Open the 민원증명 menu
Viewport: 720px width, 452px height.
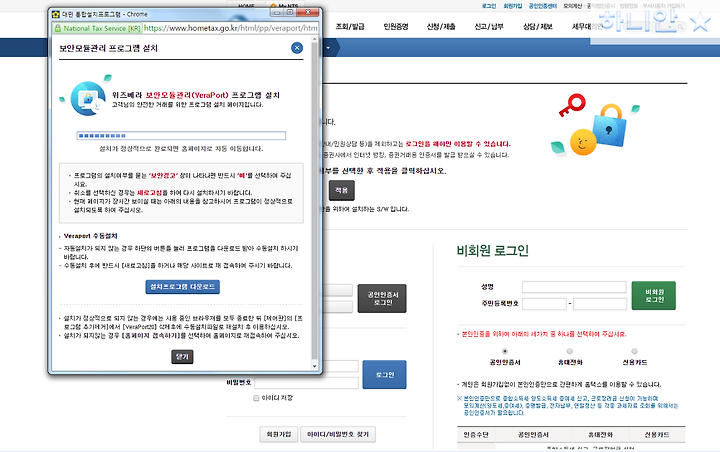click(396, 27)
